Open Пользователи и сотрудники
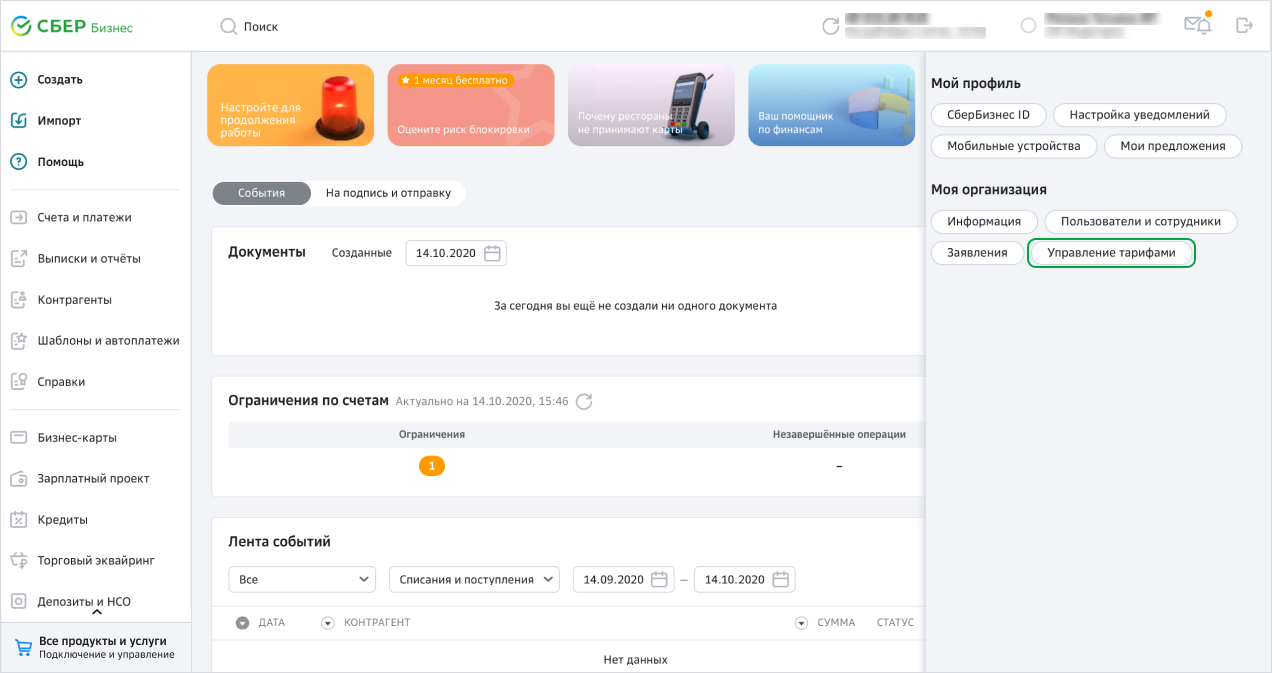The image size is (1272, 673). (x=1141, y=222)
